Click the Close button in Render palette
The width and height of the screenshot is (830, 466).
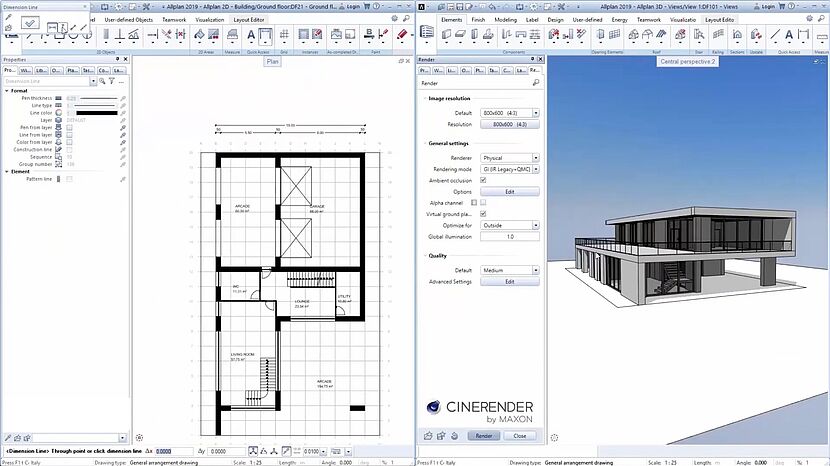pos(520,436)
